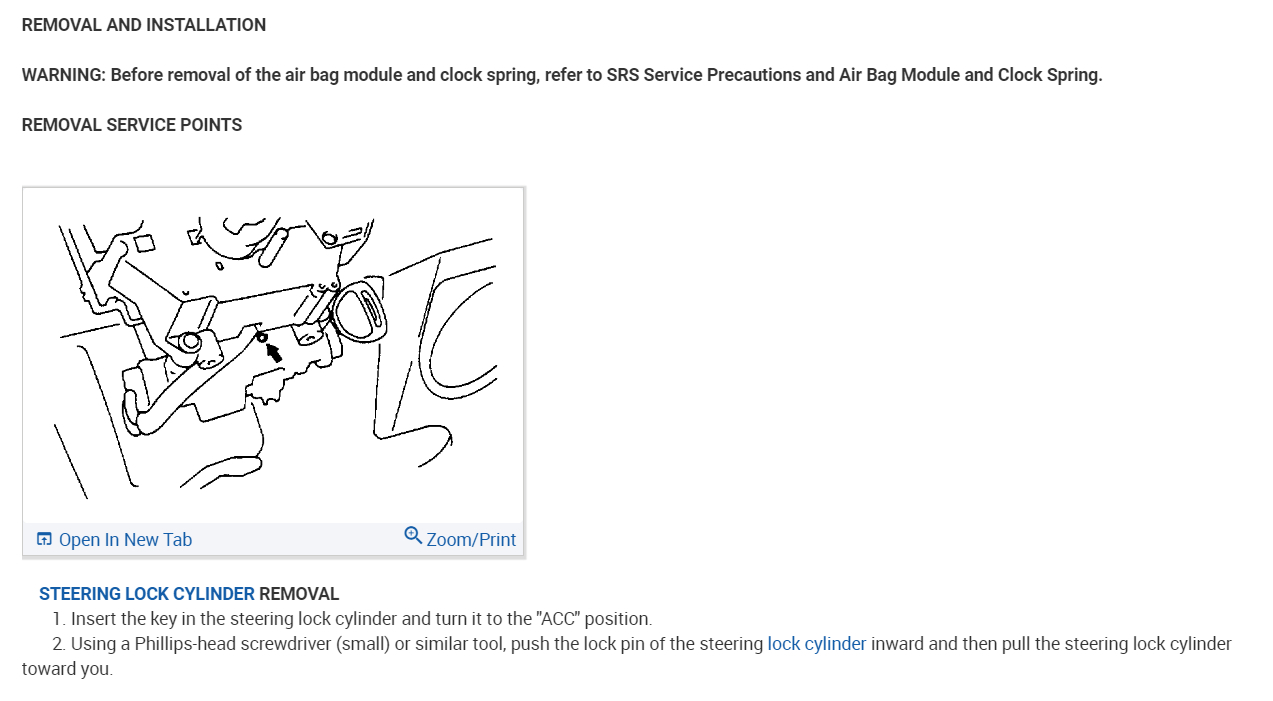This screenshot has width=1273, height=701.
Task: Click the REMOVAL AND INSTALLATION heading
Action: (144, 25)
